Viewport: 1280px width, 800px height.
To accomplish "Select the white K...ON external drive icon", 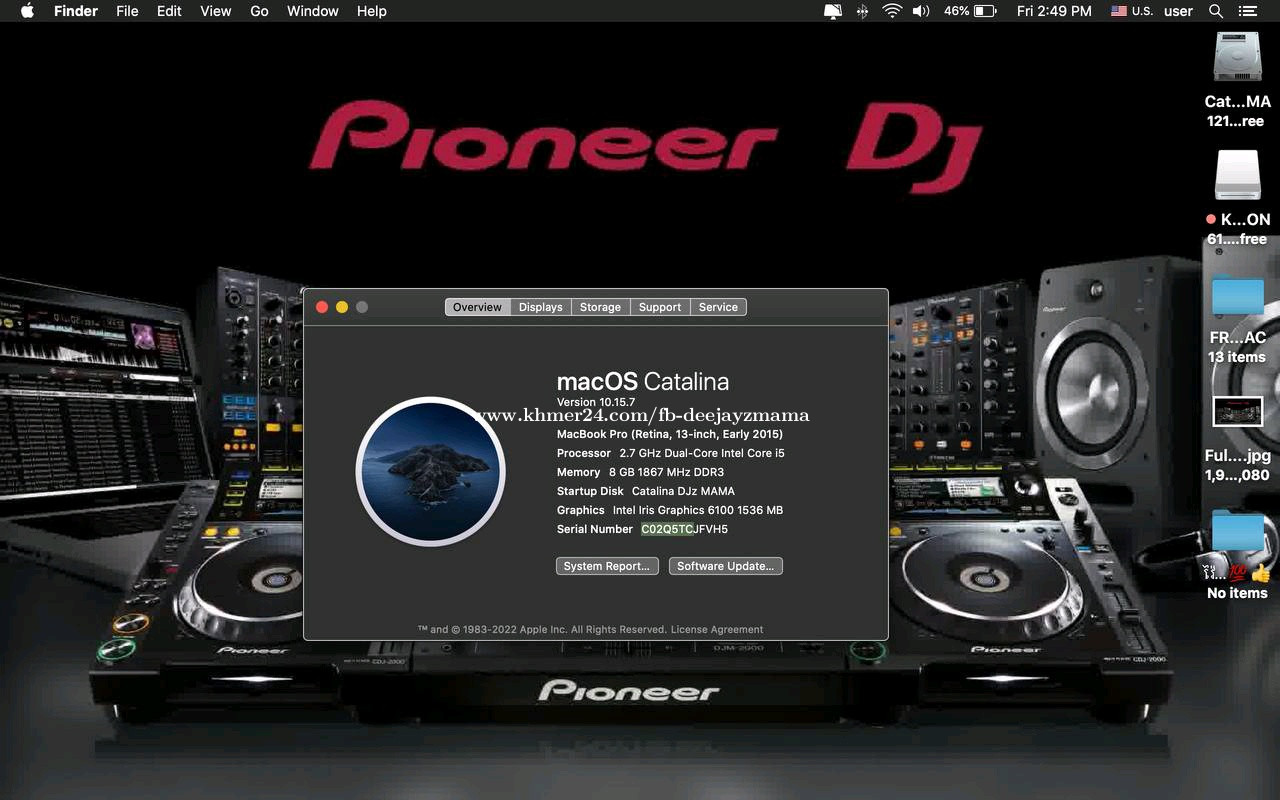I will pos(1238,176).
